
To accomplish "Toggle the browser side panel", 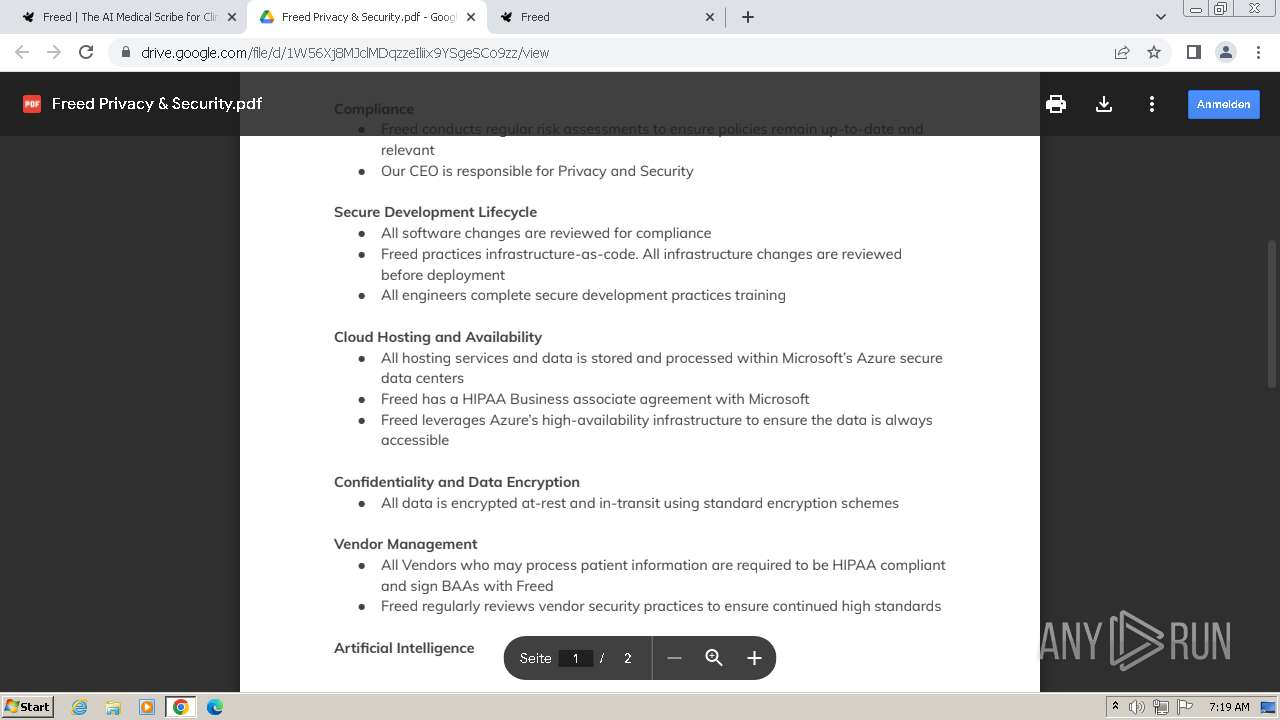I will (1193, 53).
